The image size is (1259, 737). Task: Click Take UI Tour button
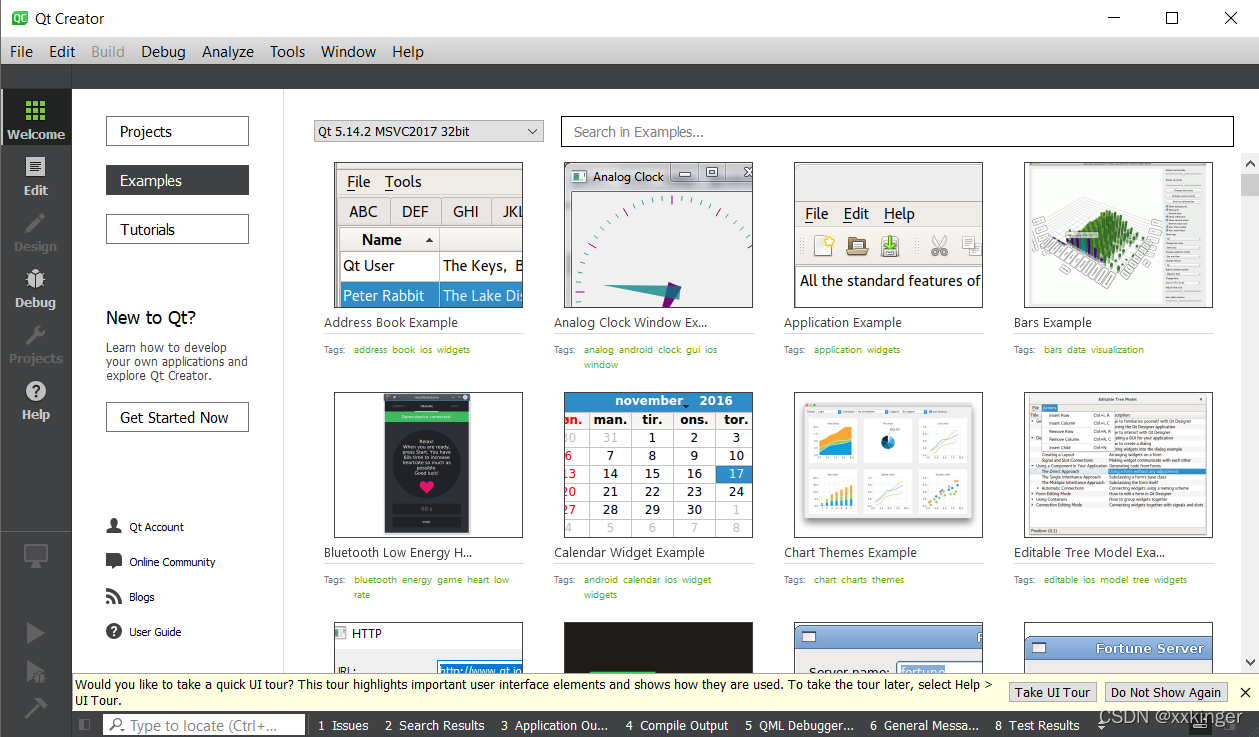point(1052,692)
